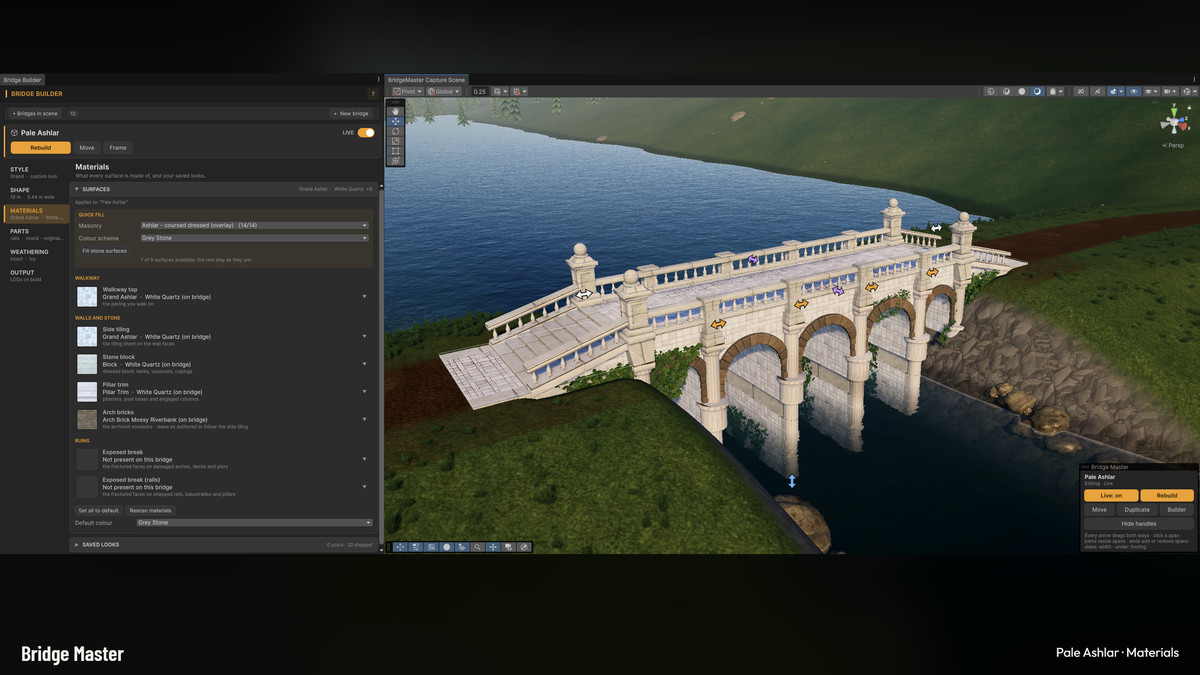Click the orange Rebuild button in the builder
This screenshot has width=1200, height=675.
41,148
